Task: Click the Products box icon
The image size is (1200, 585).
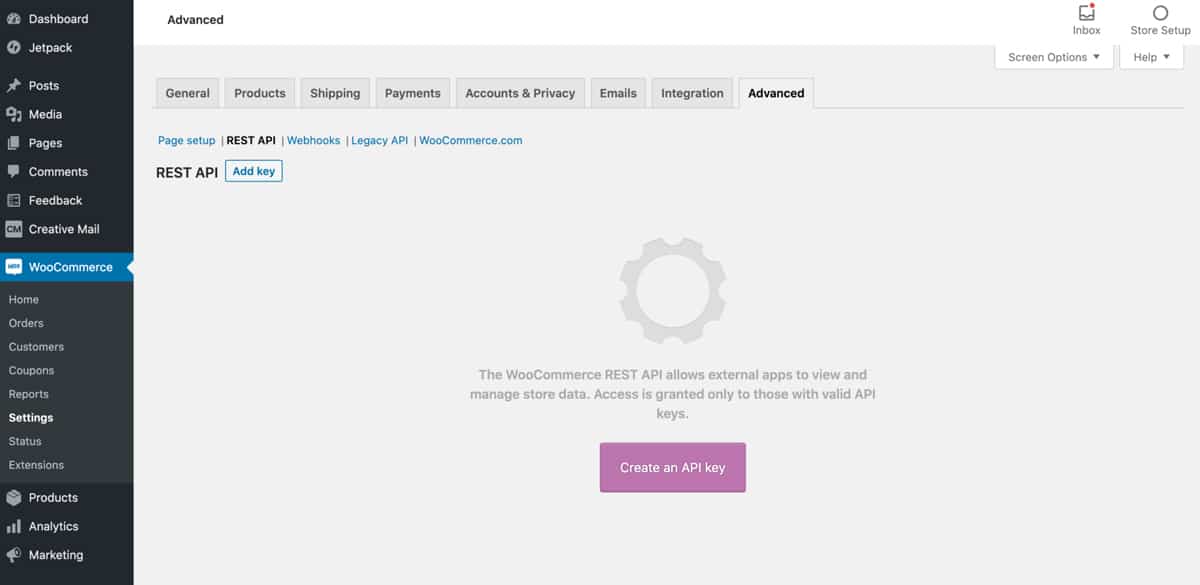Action: click(14, 497)
